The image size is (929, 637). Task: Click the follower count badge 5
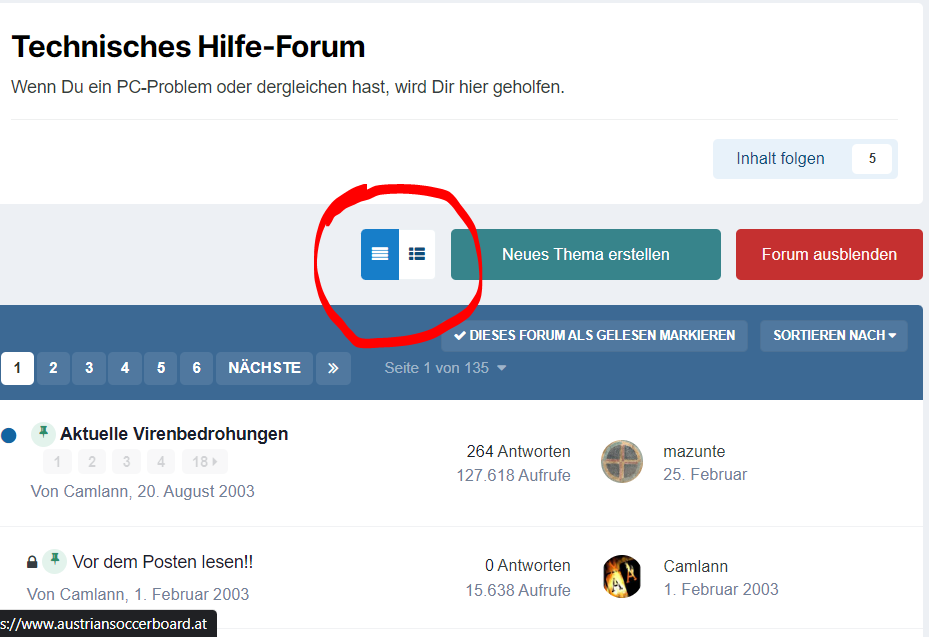871,159
